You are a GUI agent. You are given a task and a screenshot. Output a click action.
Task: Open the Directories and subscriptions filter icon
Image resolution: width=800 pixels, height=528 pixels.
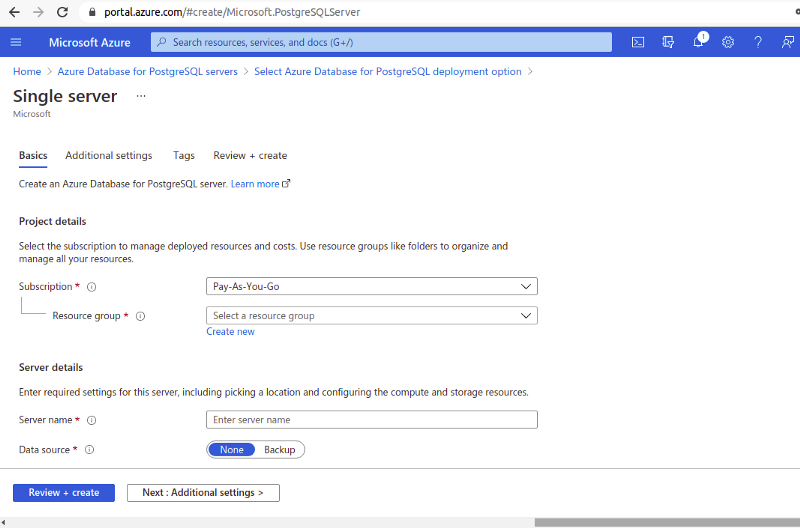(x=668, y=42)
